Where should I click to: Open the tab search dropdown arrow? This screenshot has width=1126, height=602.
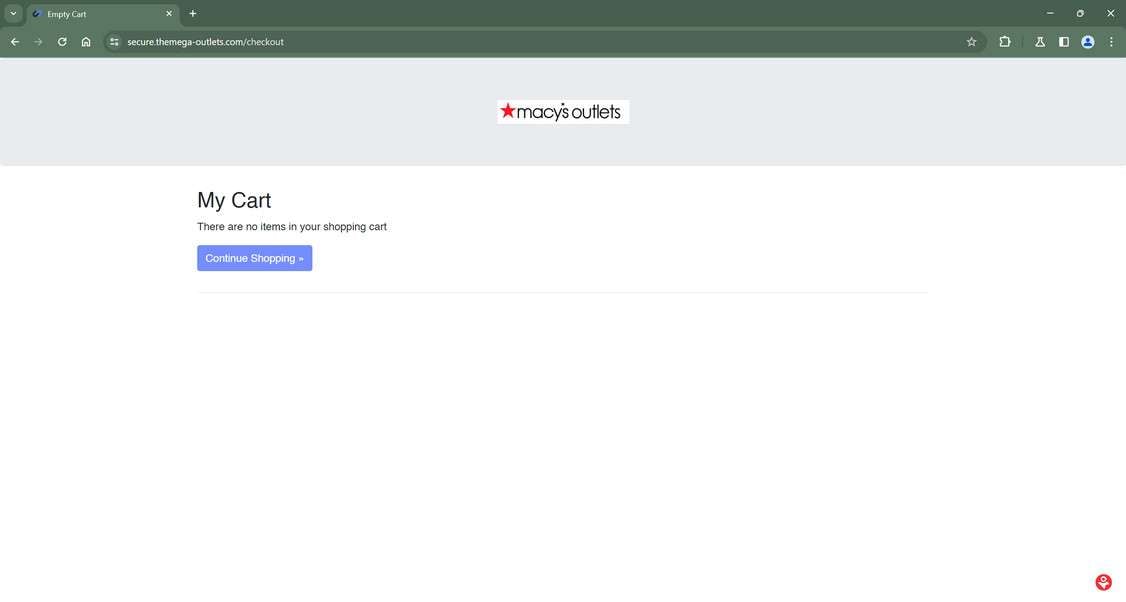click(13, 14)
